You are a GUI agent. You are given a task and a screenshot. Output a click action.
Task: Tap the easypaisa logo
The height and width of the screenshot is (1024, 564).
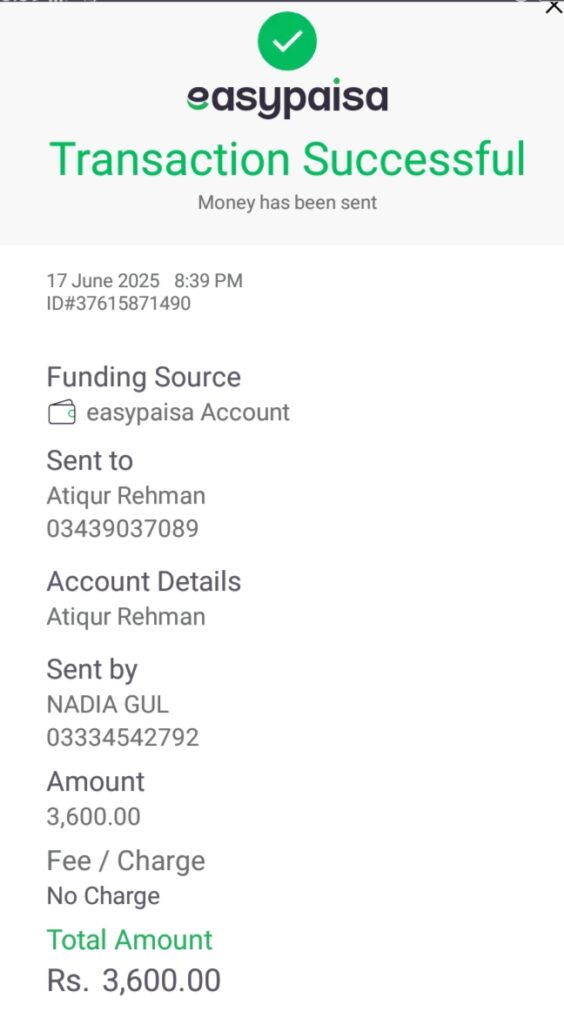pyautogui.click(x=287, y=99)
